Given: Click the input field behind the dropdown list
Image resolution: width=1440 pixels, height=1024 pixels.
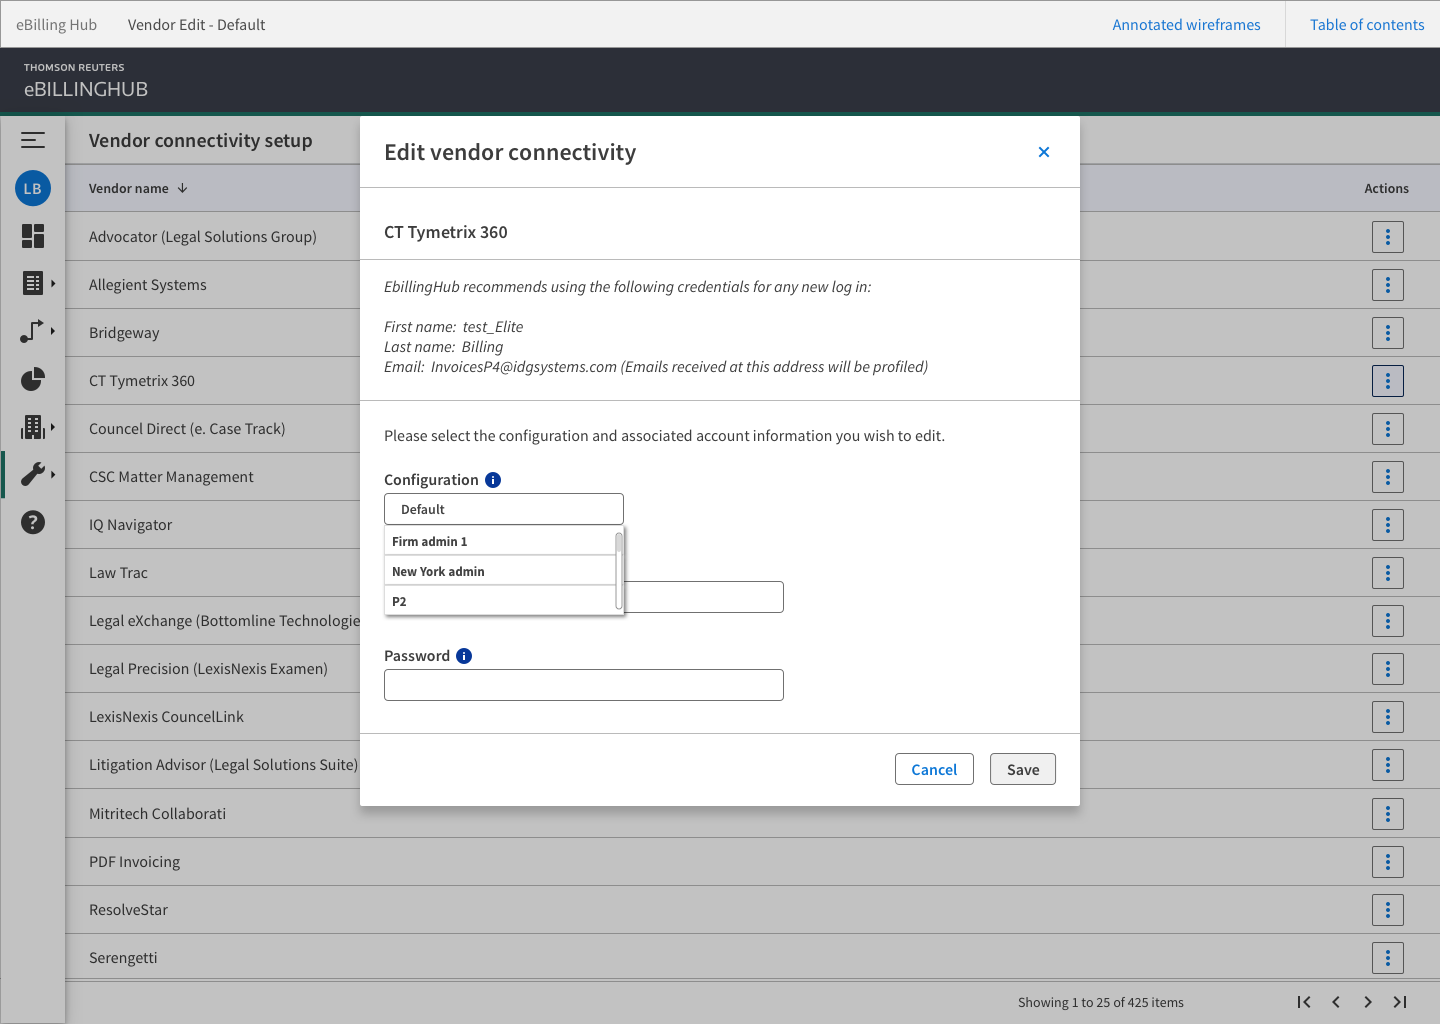Looking at the screenshot, I should point(704,597).
